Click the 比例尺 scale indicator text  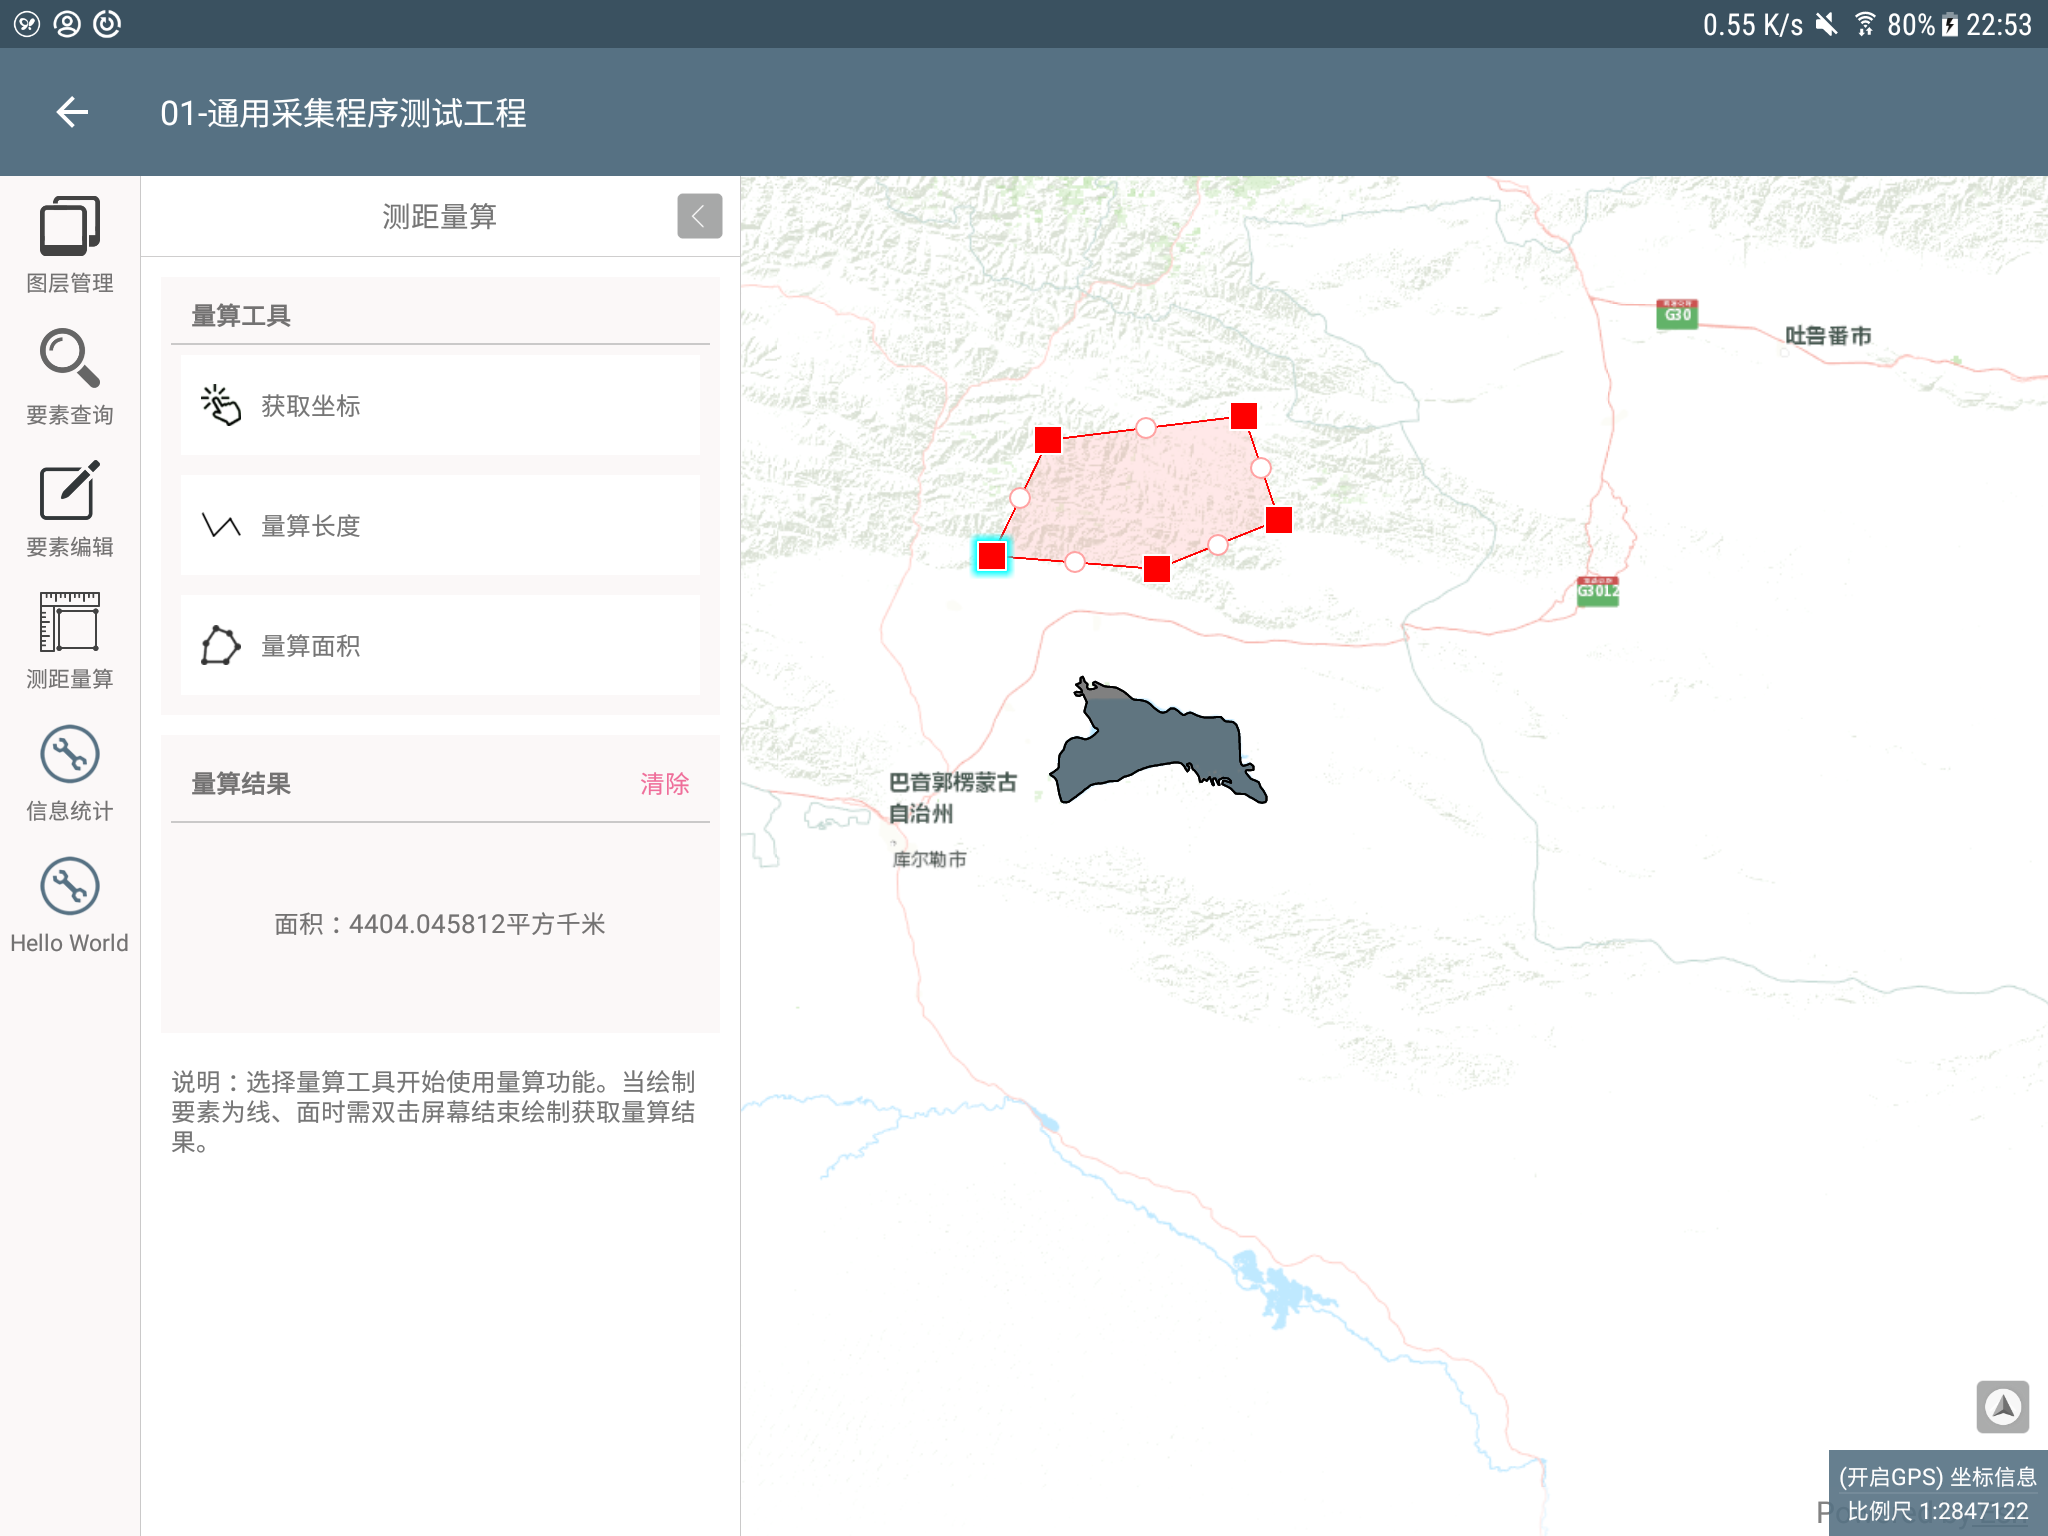point(1937,1511)
